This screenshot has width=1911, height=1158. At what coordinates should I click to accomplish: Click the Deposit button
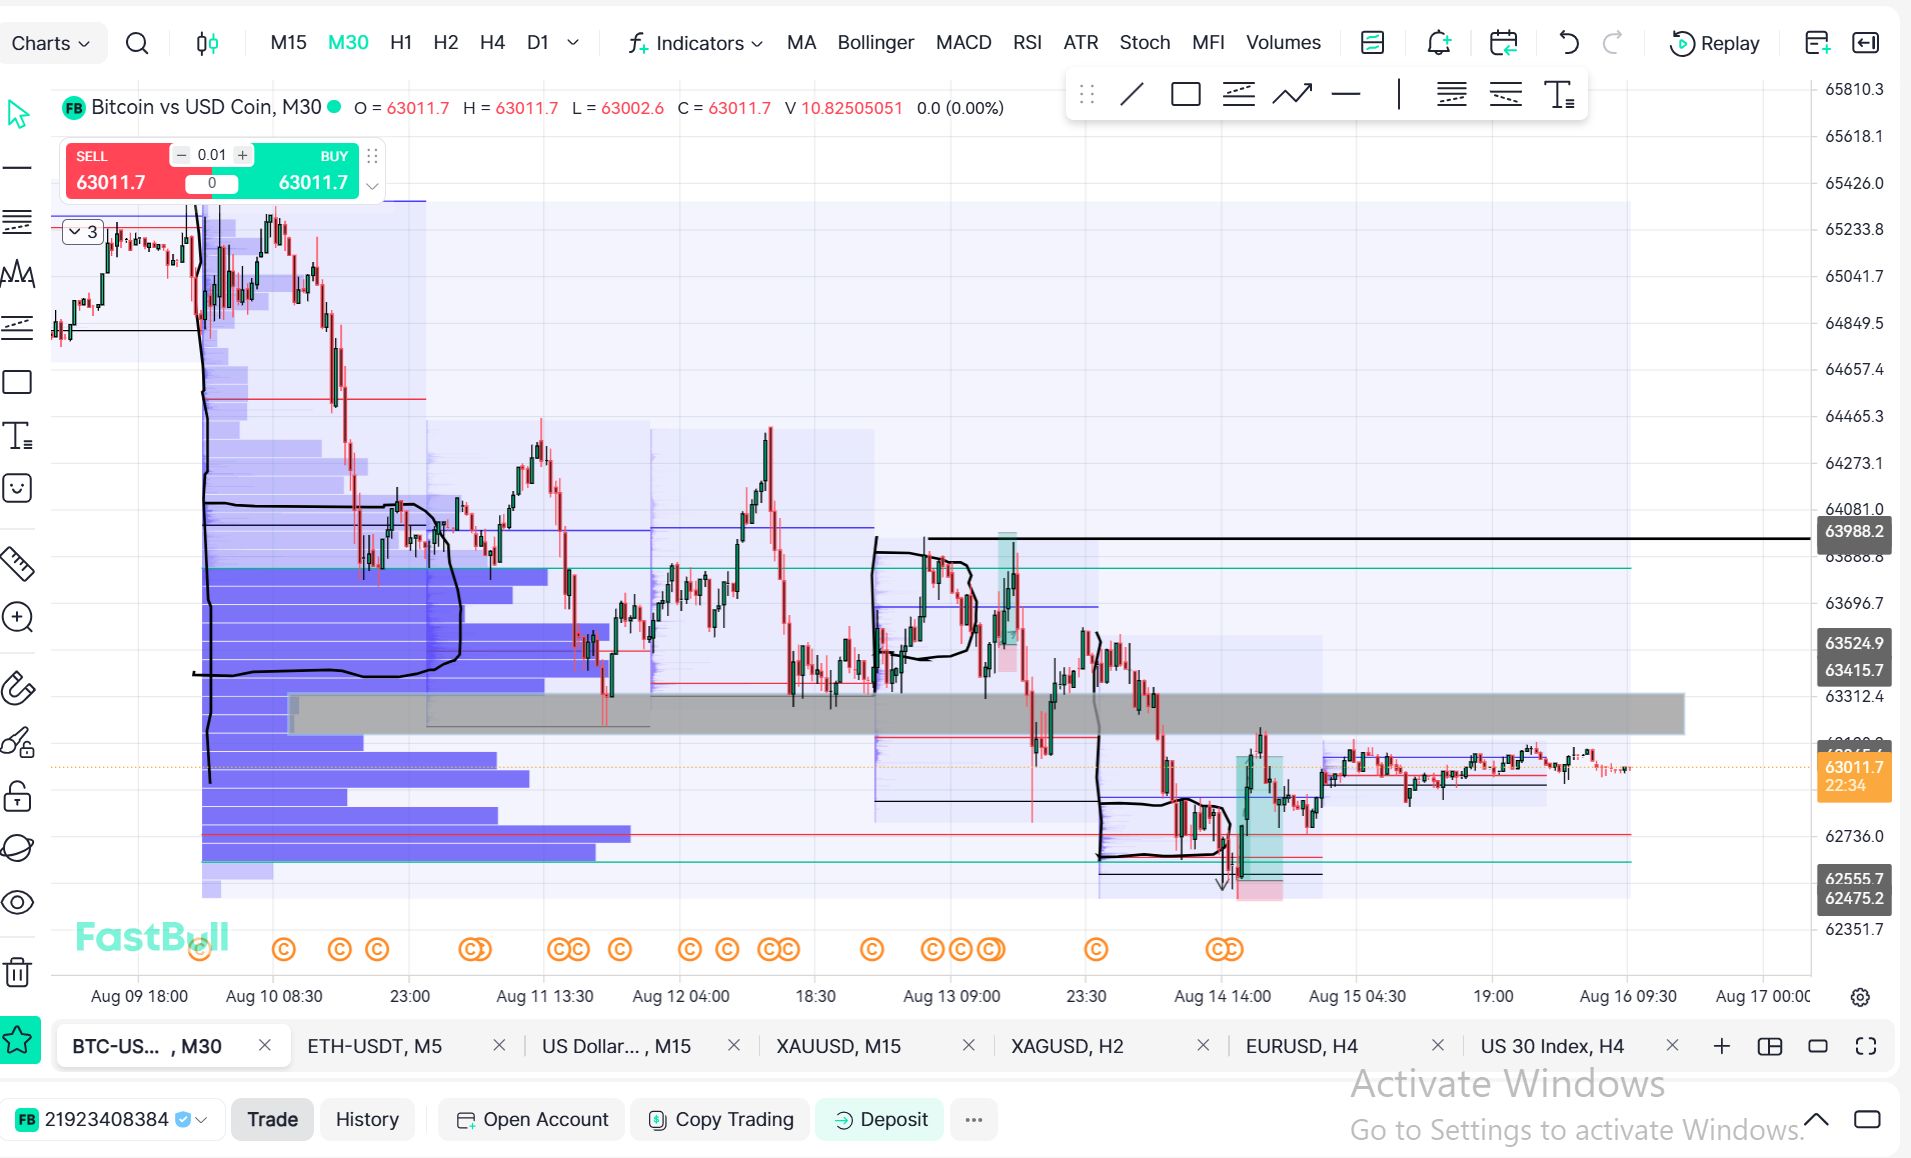[x=880, y=1120]
